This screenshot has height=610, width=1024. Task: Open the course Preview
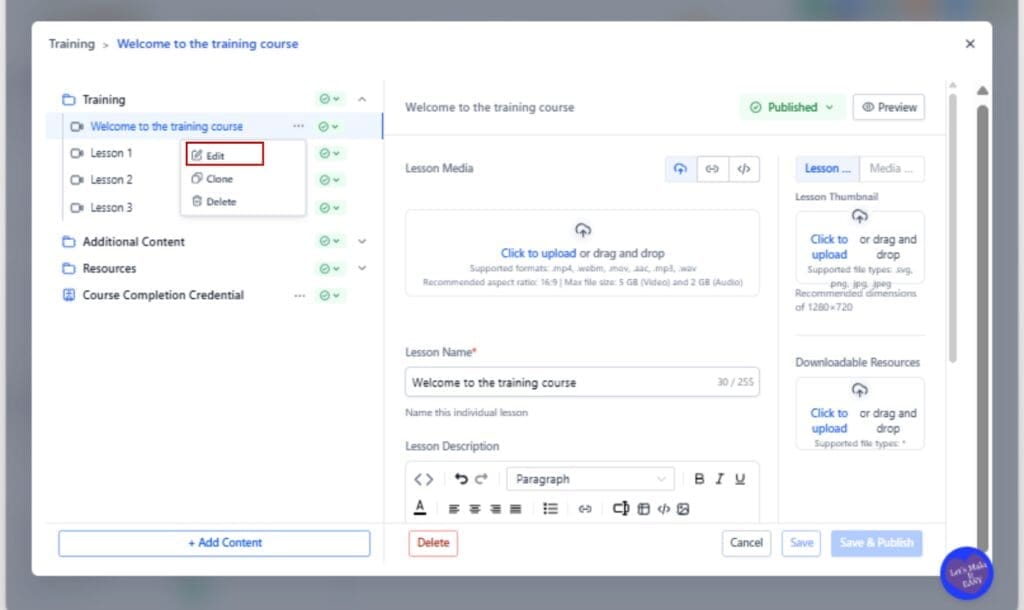pos(888,107)
